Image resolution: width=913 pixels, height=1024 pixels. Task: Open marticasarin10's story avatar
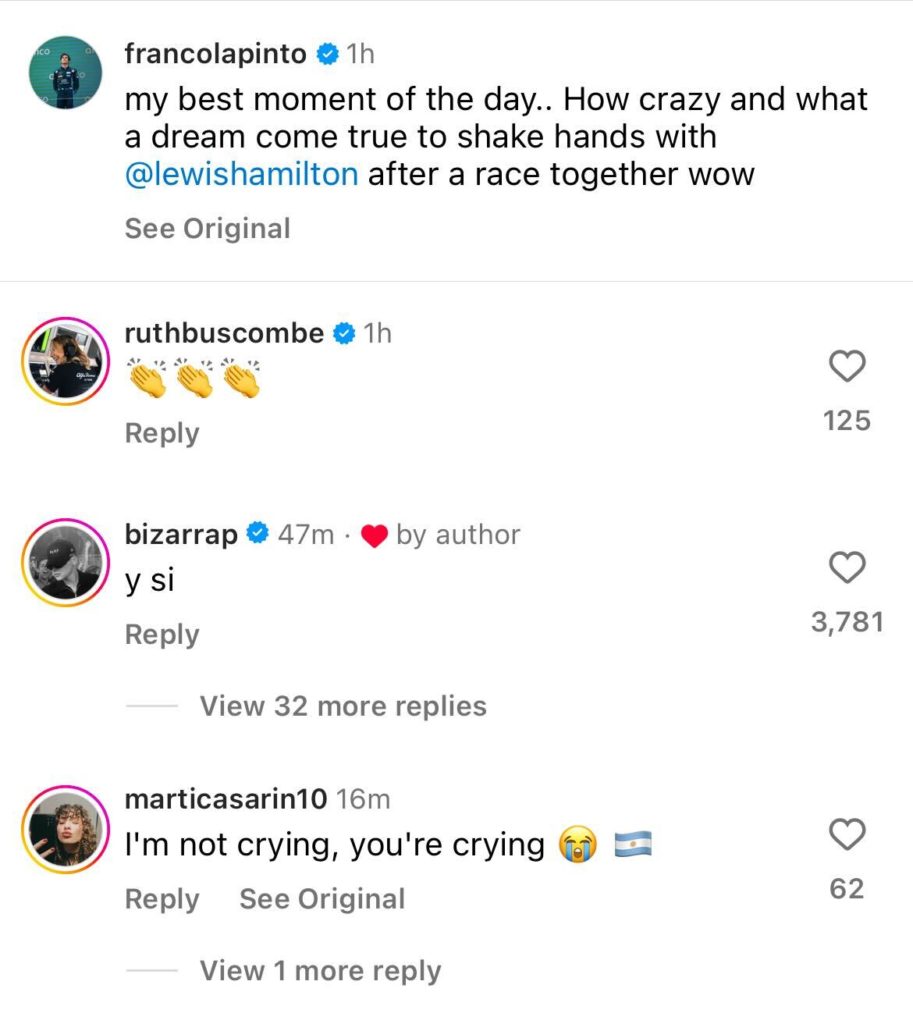65,829
